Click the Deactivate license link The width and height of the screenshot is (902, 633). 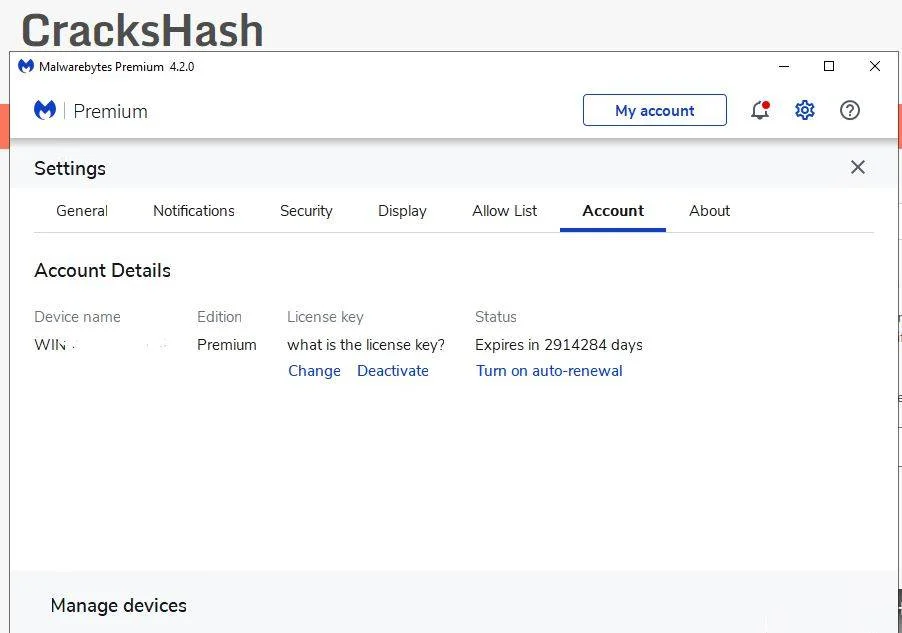pos(393,371)
